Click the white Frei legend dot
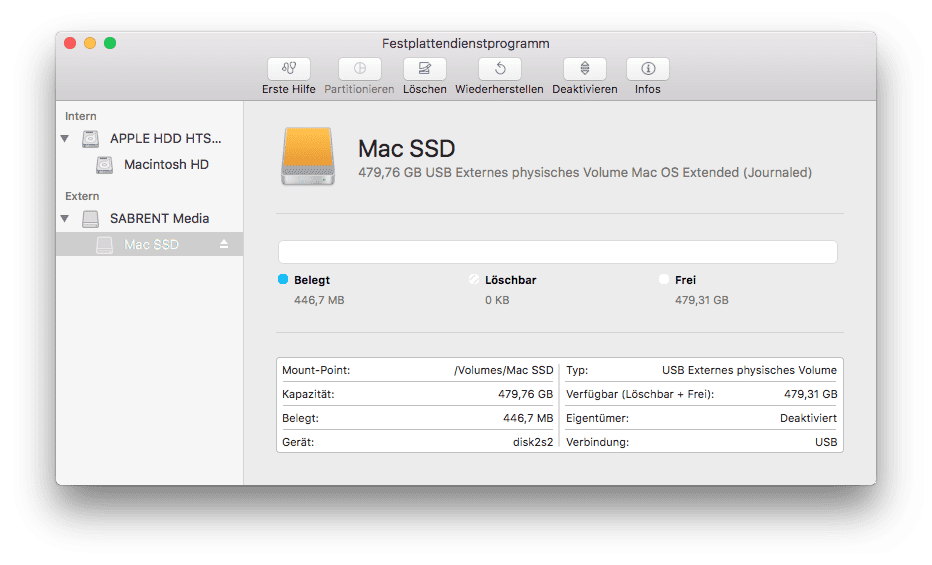932x565 pixels. (x=664, y=280)
